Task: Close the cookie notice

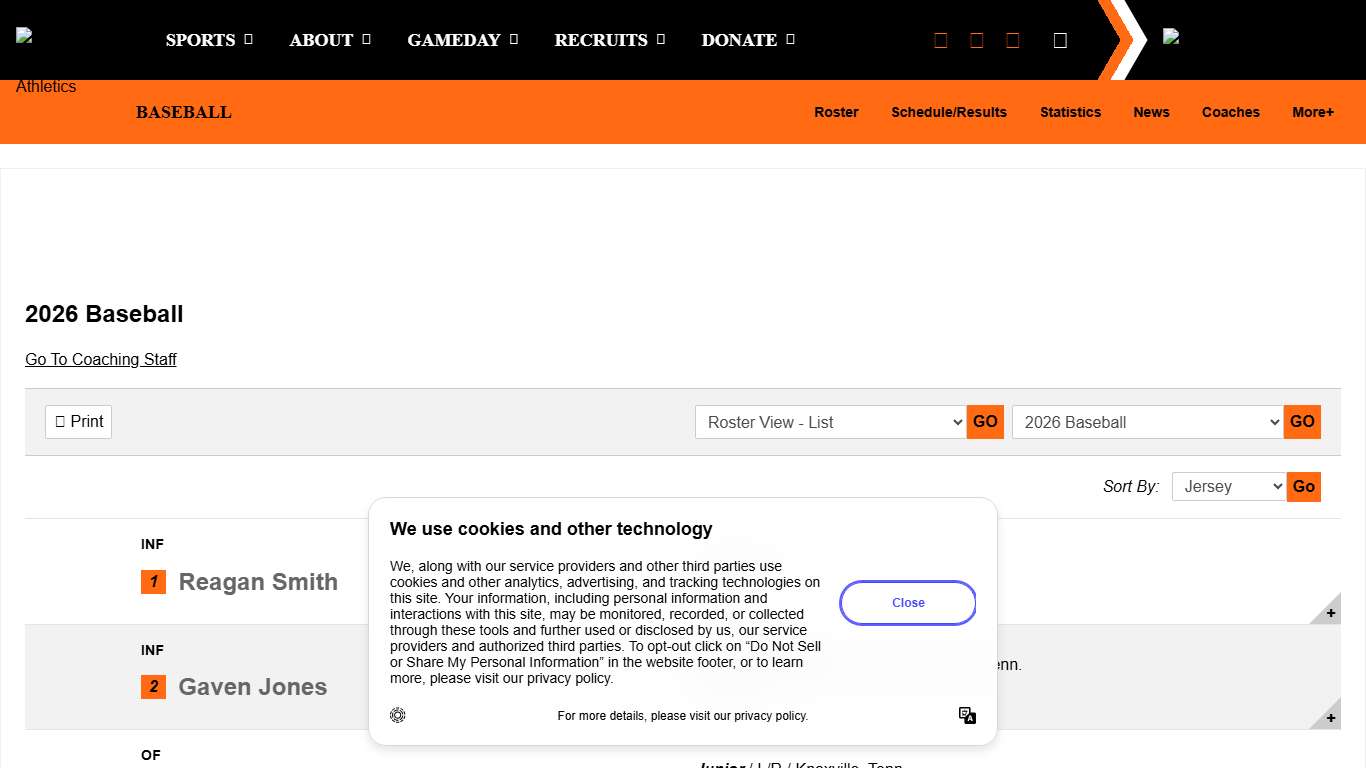Action: 908,603
